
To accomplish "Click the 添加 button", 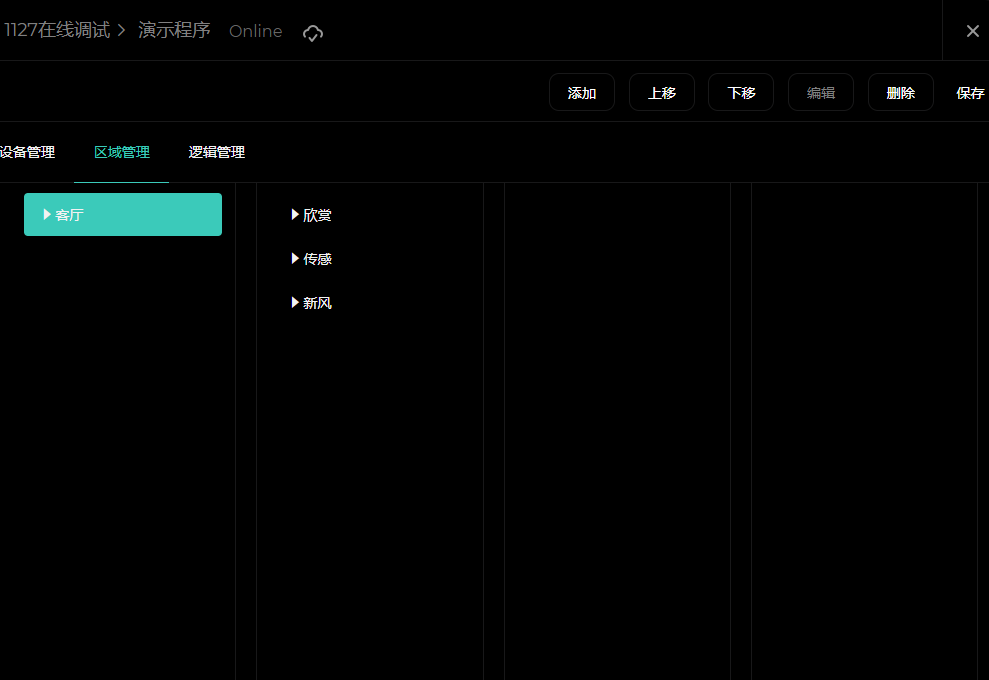I will 582,93.
